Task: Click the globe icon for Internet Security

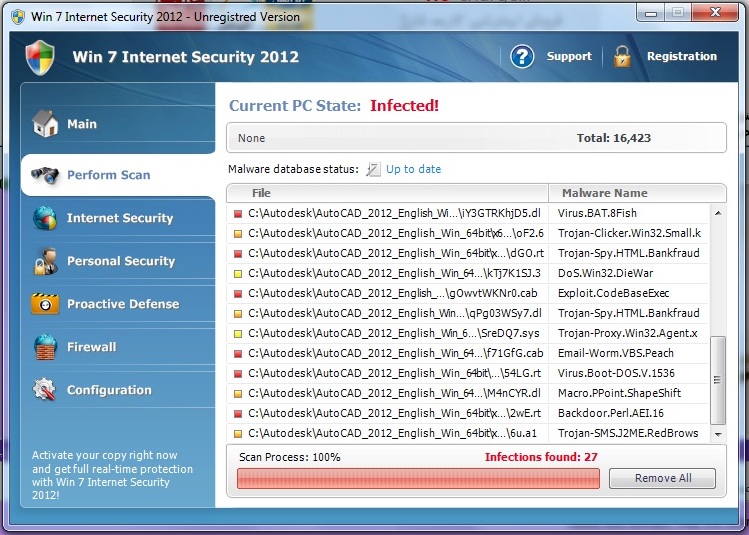Action: (45, 218)
